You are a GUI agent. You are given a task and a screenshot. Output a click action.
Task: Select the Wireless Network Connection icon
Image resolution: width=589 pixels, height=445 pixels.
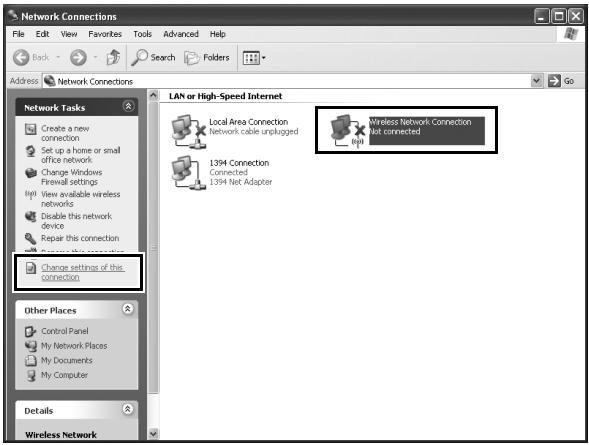tap(347, 131)
